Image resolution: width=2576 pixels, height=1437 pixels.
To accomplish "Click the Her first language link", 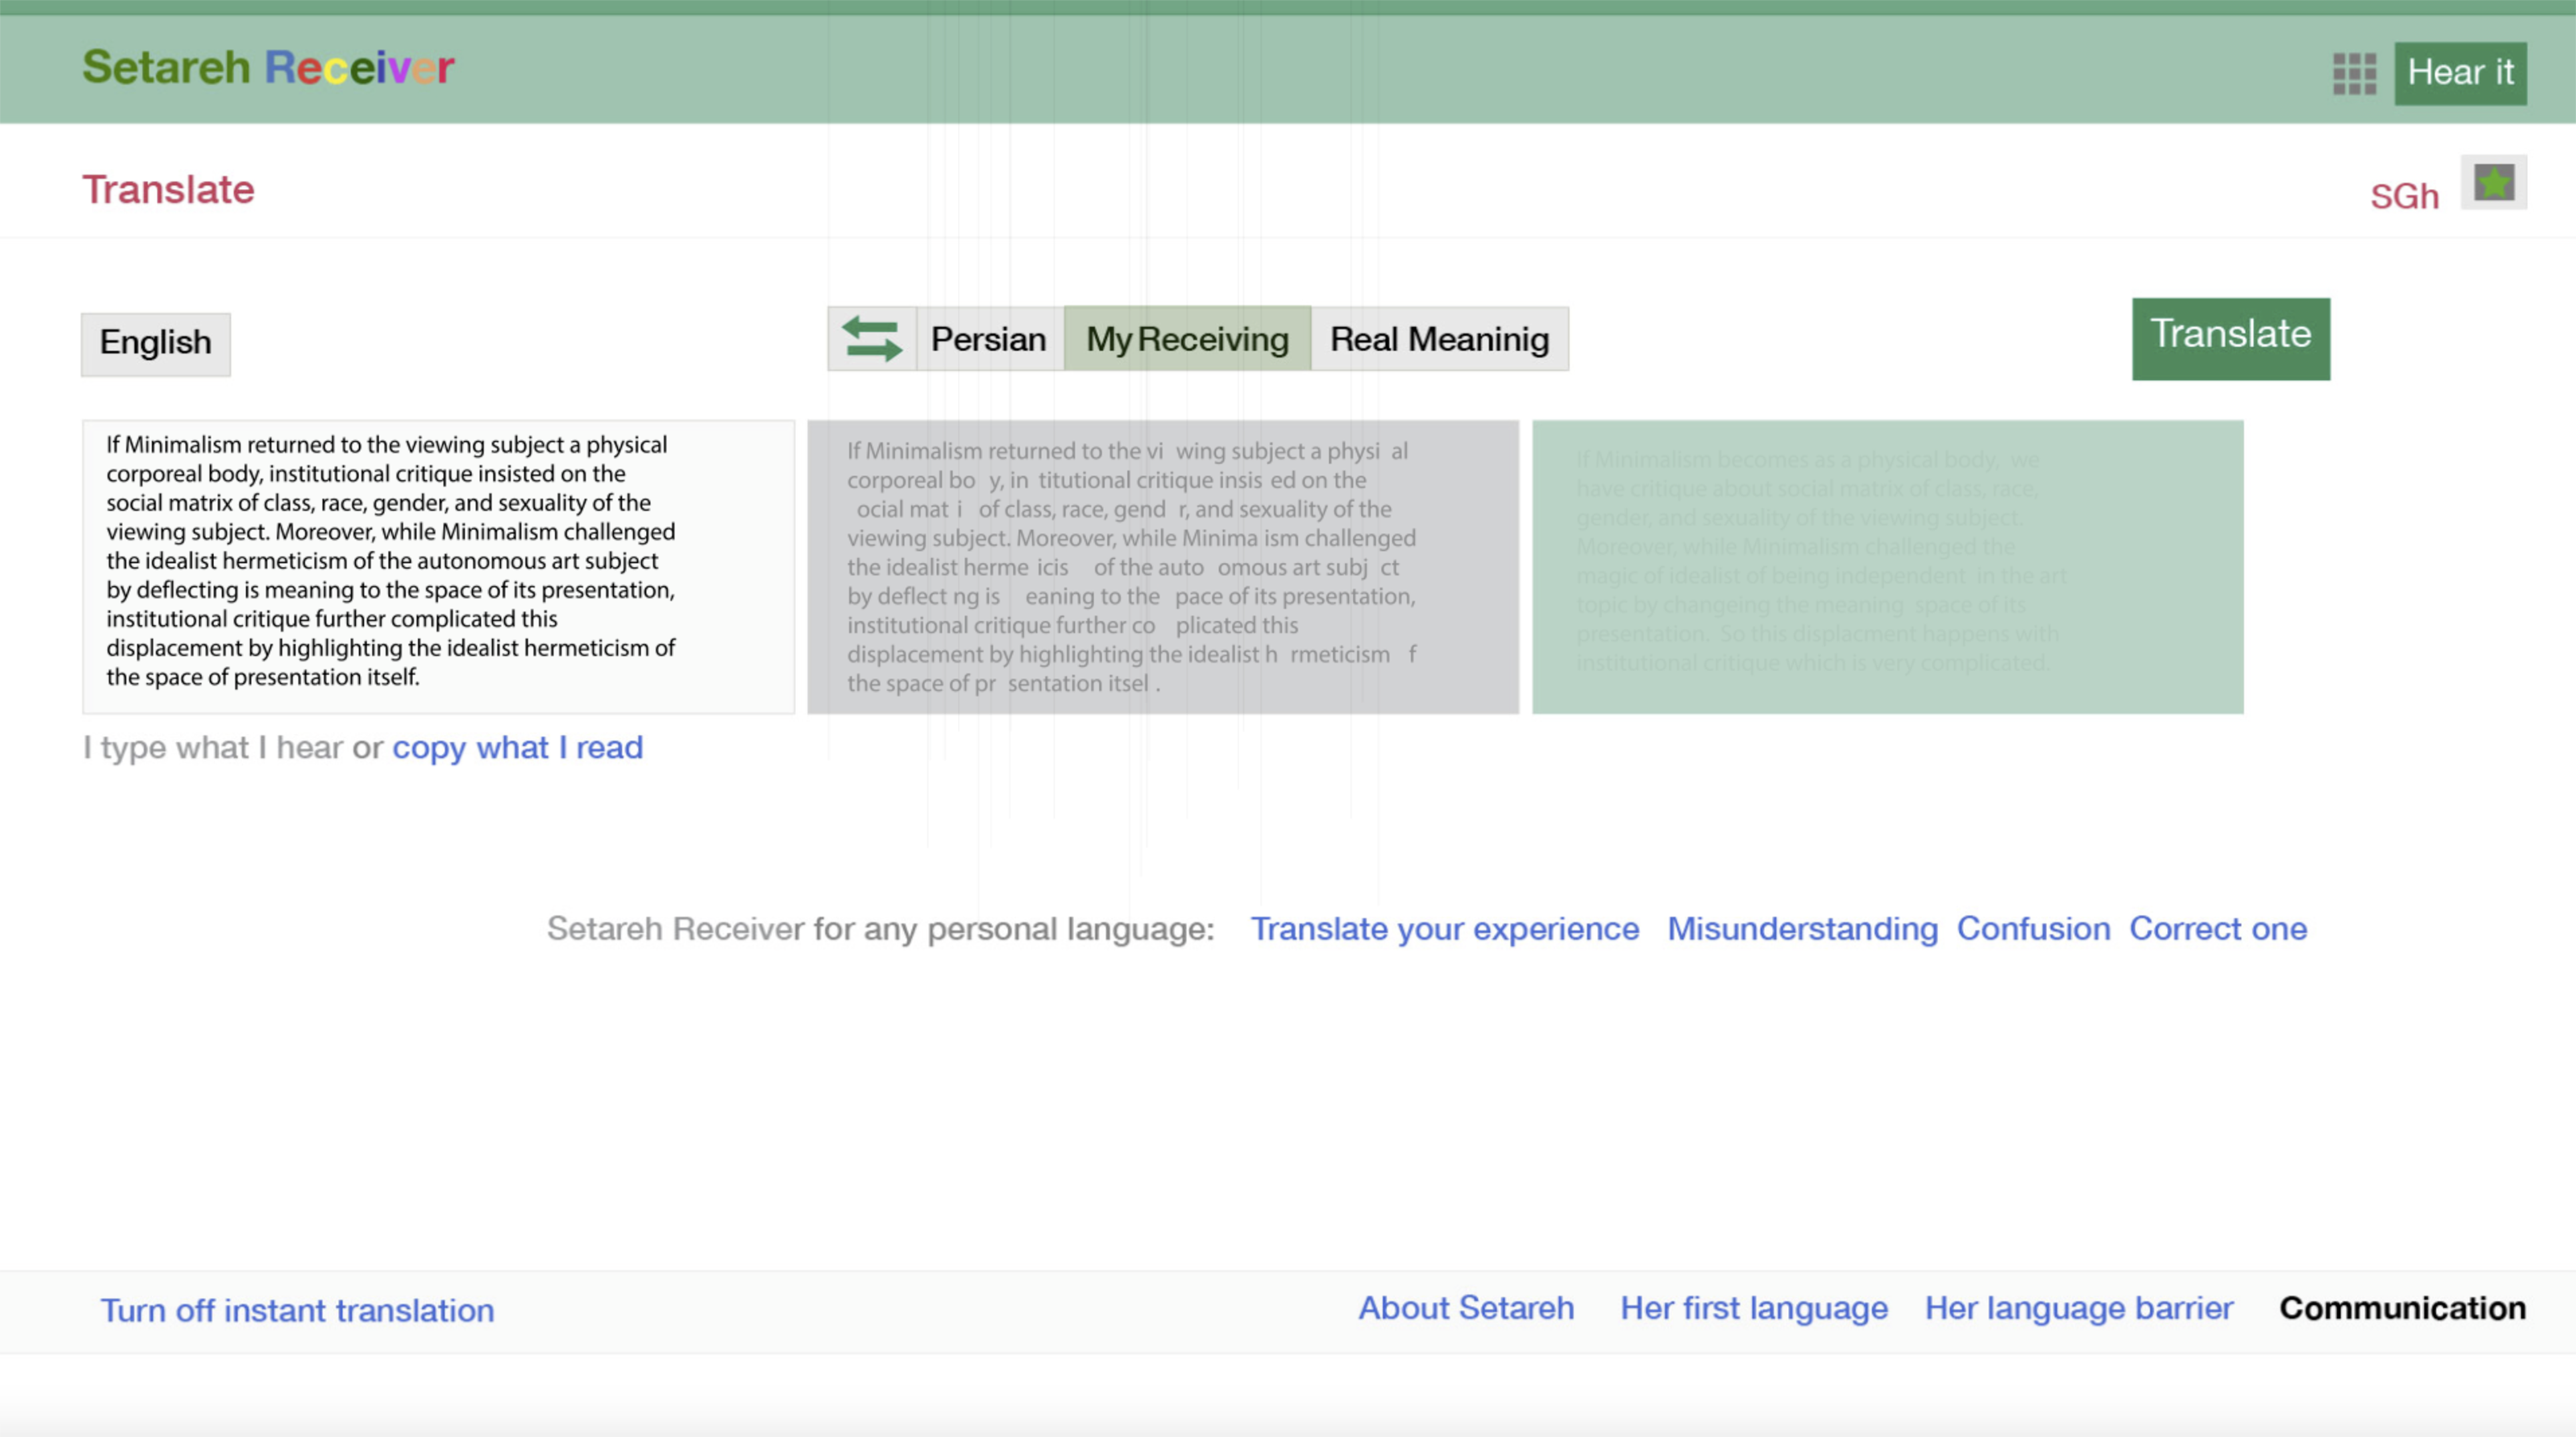I will [x=1753, y=1308].
